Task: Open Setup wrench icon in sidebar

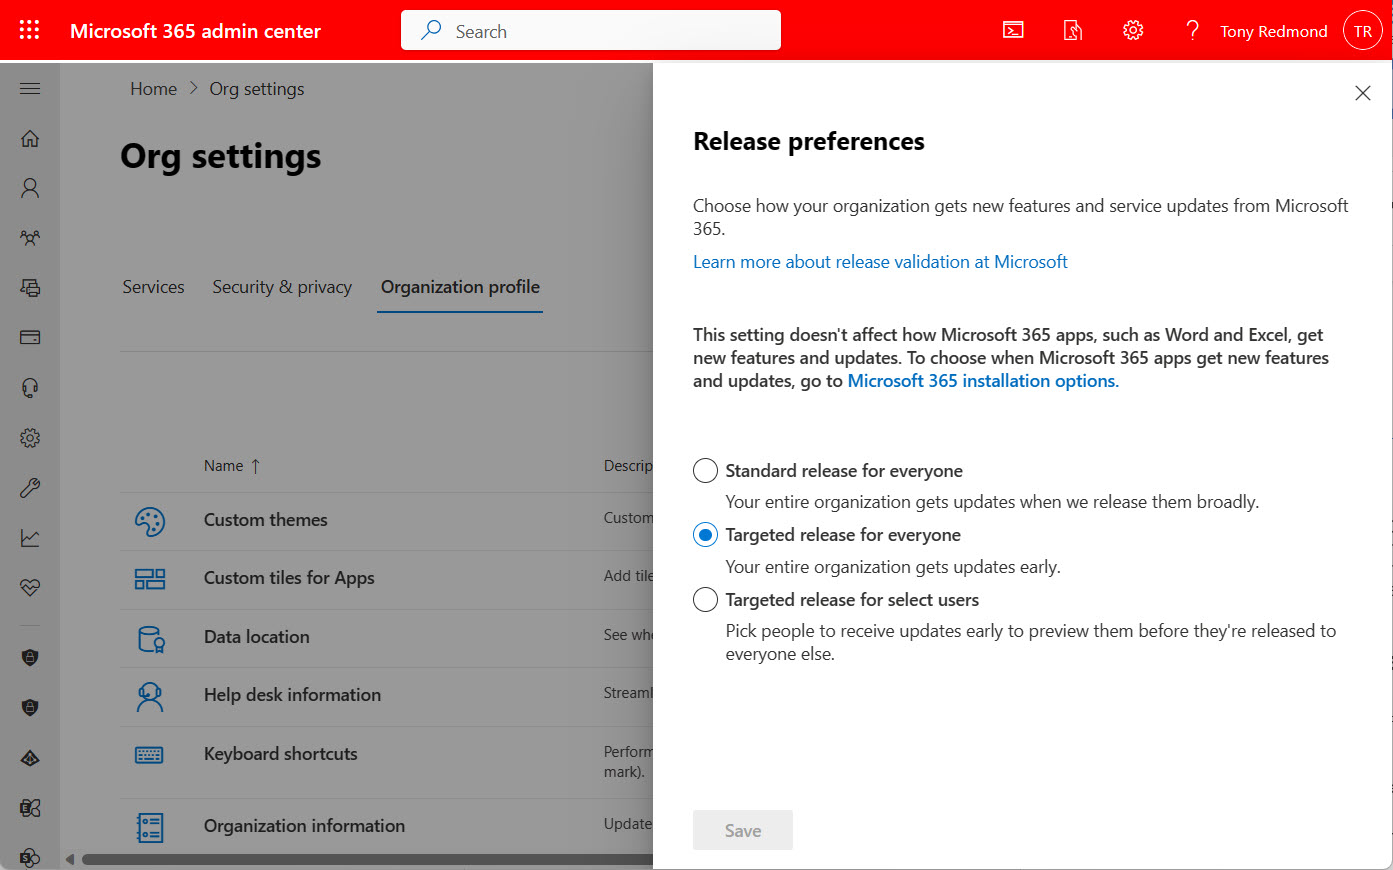Action: click(30, 488)
